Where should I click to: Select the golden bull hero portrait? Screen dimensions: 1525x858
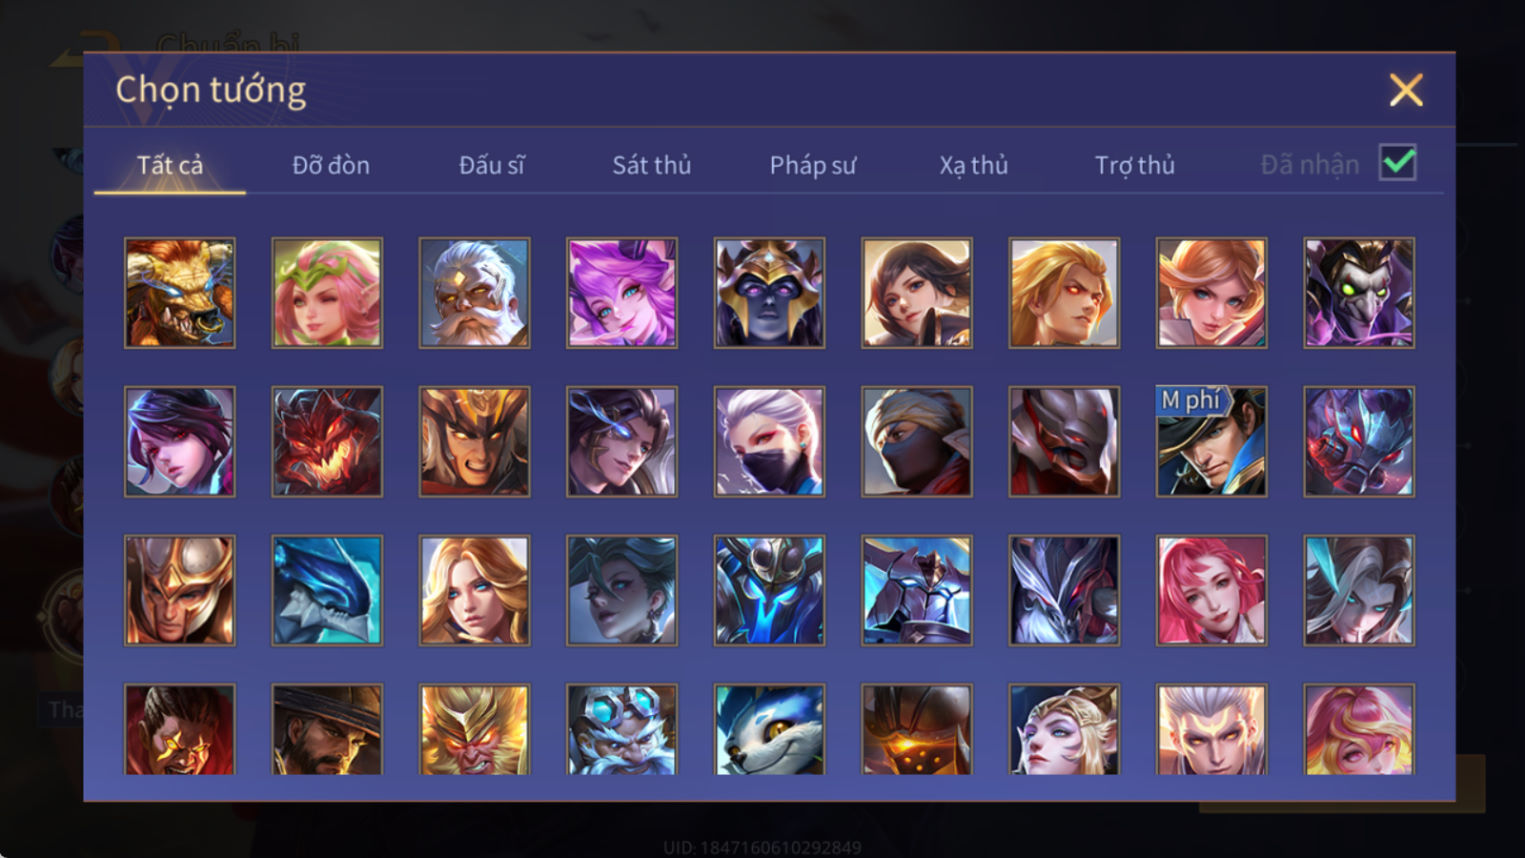click(180, 293)
